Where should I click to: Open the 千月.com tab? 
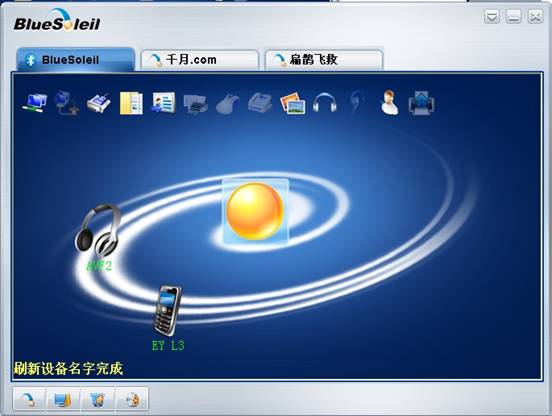(200, 60)
